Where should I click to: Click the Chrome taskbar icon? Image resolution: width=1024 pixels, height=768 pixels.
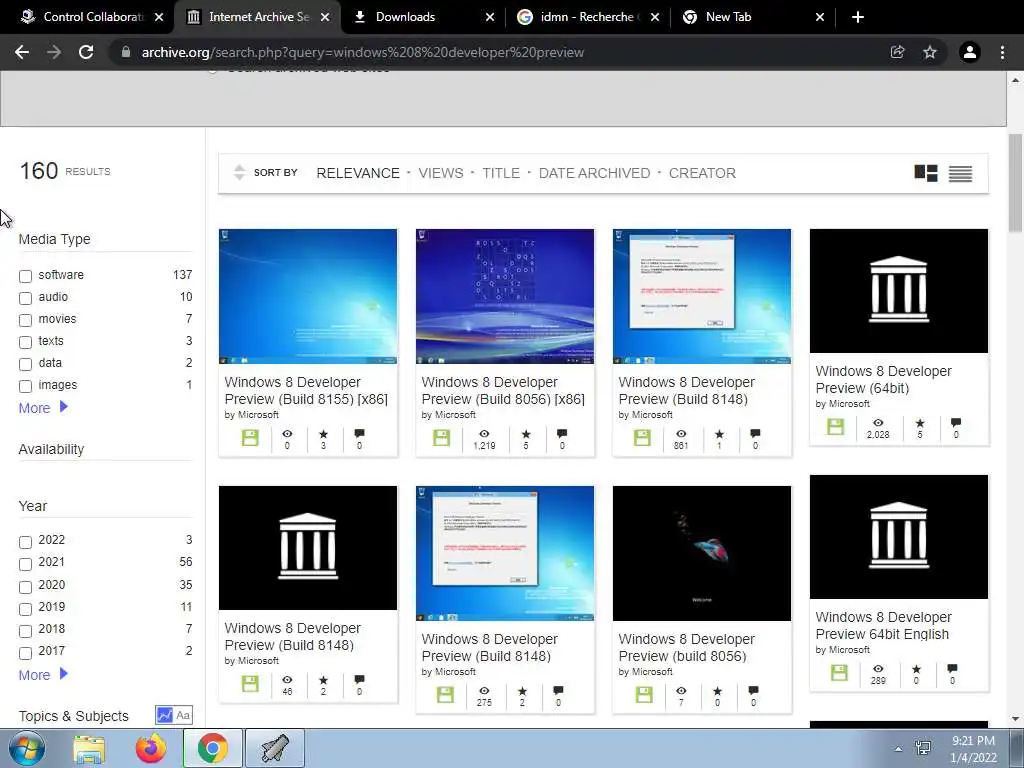point(212,748)
